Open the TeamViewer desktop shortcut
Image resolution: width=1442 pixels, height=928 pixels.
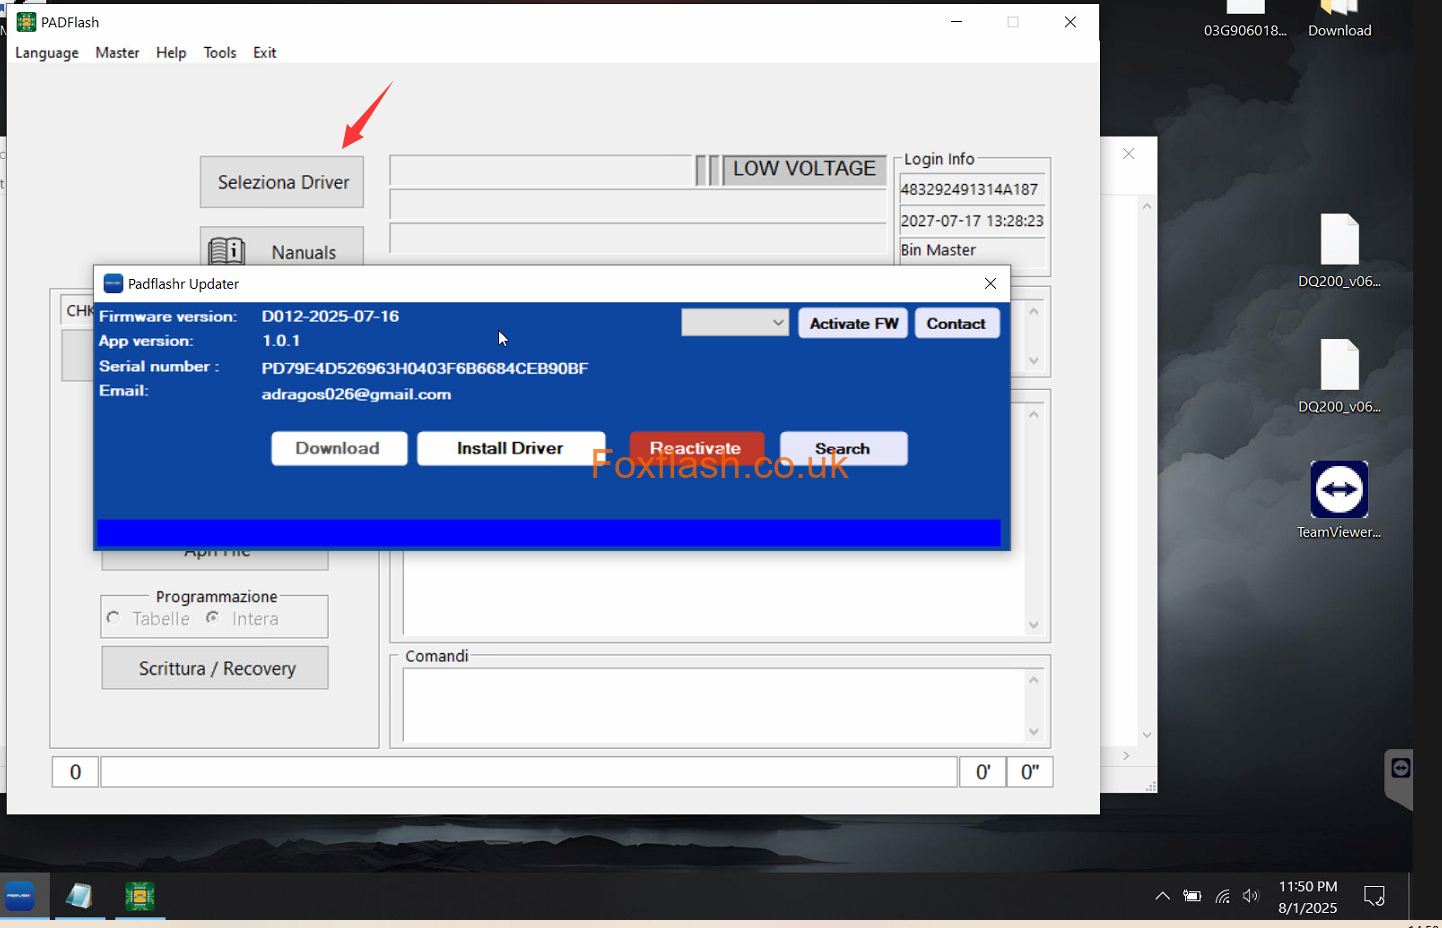(x=1339, y=499)
